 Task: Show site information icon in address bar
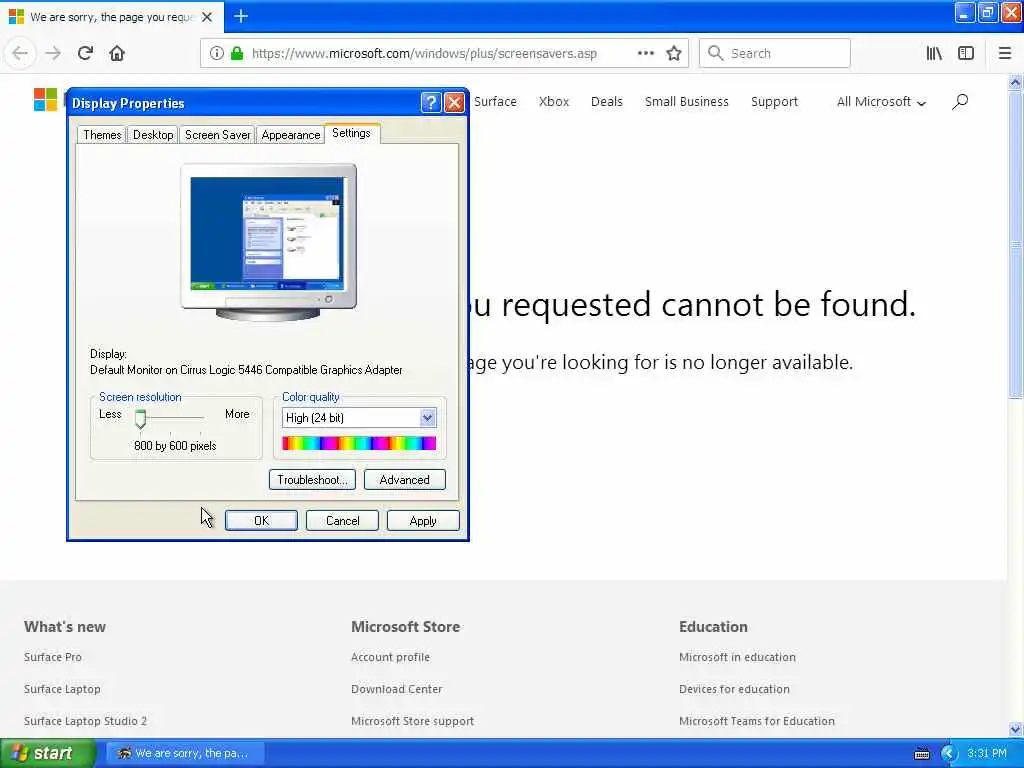tap(217, 54)
